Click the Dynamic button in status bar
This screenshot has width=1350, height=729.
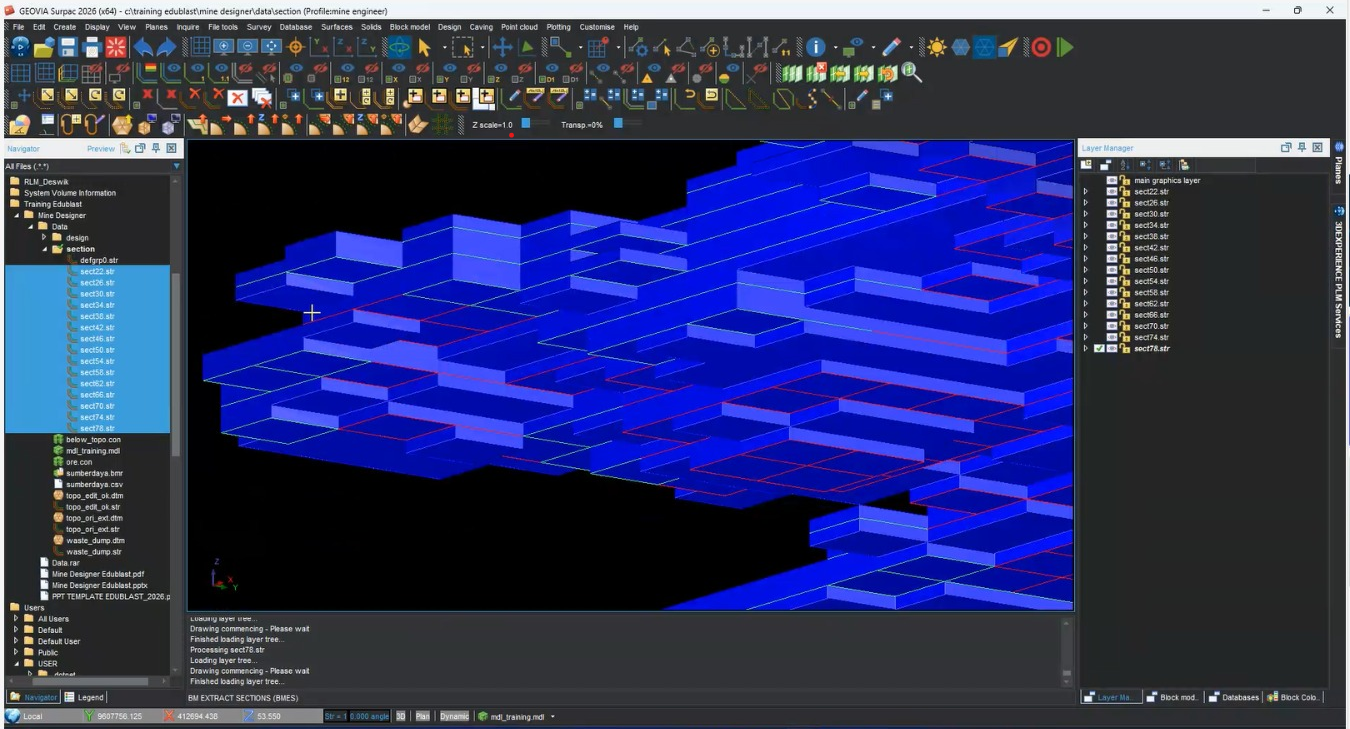(454, 716)
